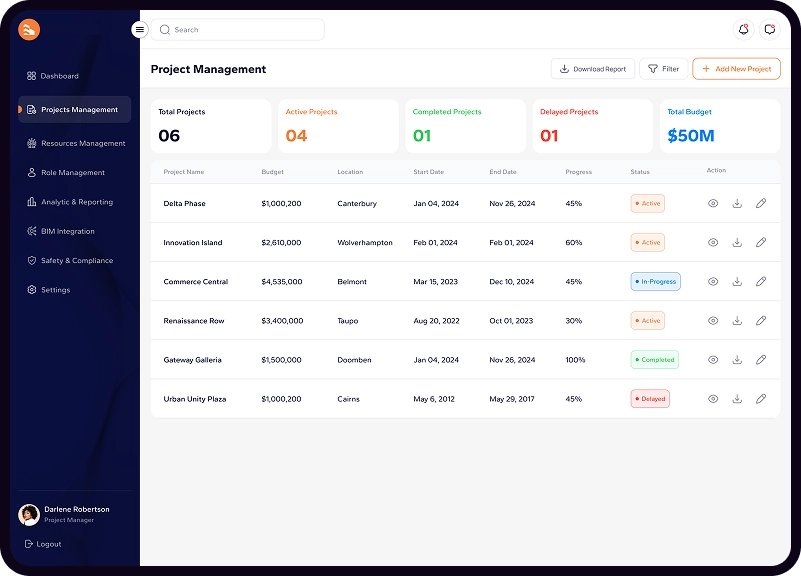
Task: Click the 45% progress value for Delta Phase
Action: click(x=575, y=203)
